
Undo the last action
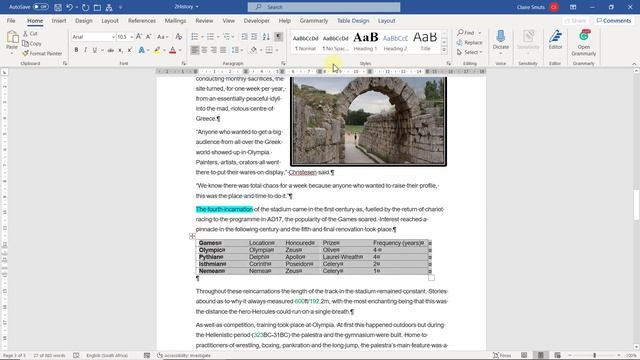click(x=69, y=7)
